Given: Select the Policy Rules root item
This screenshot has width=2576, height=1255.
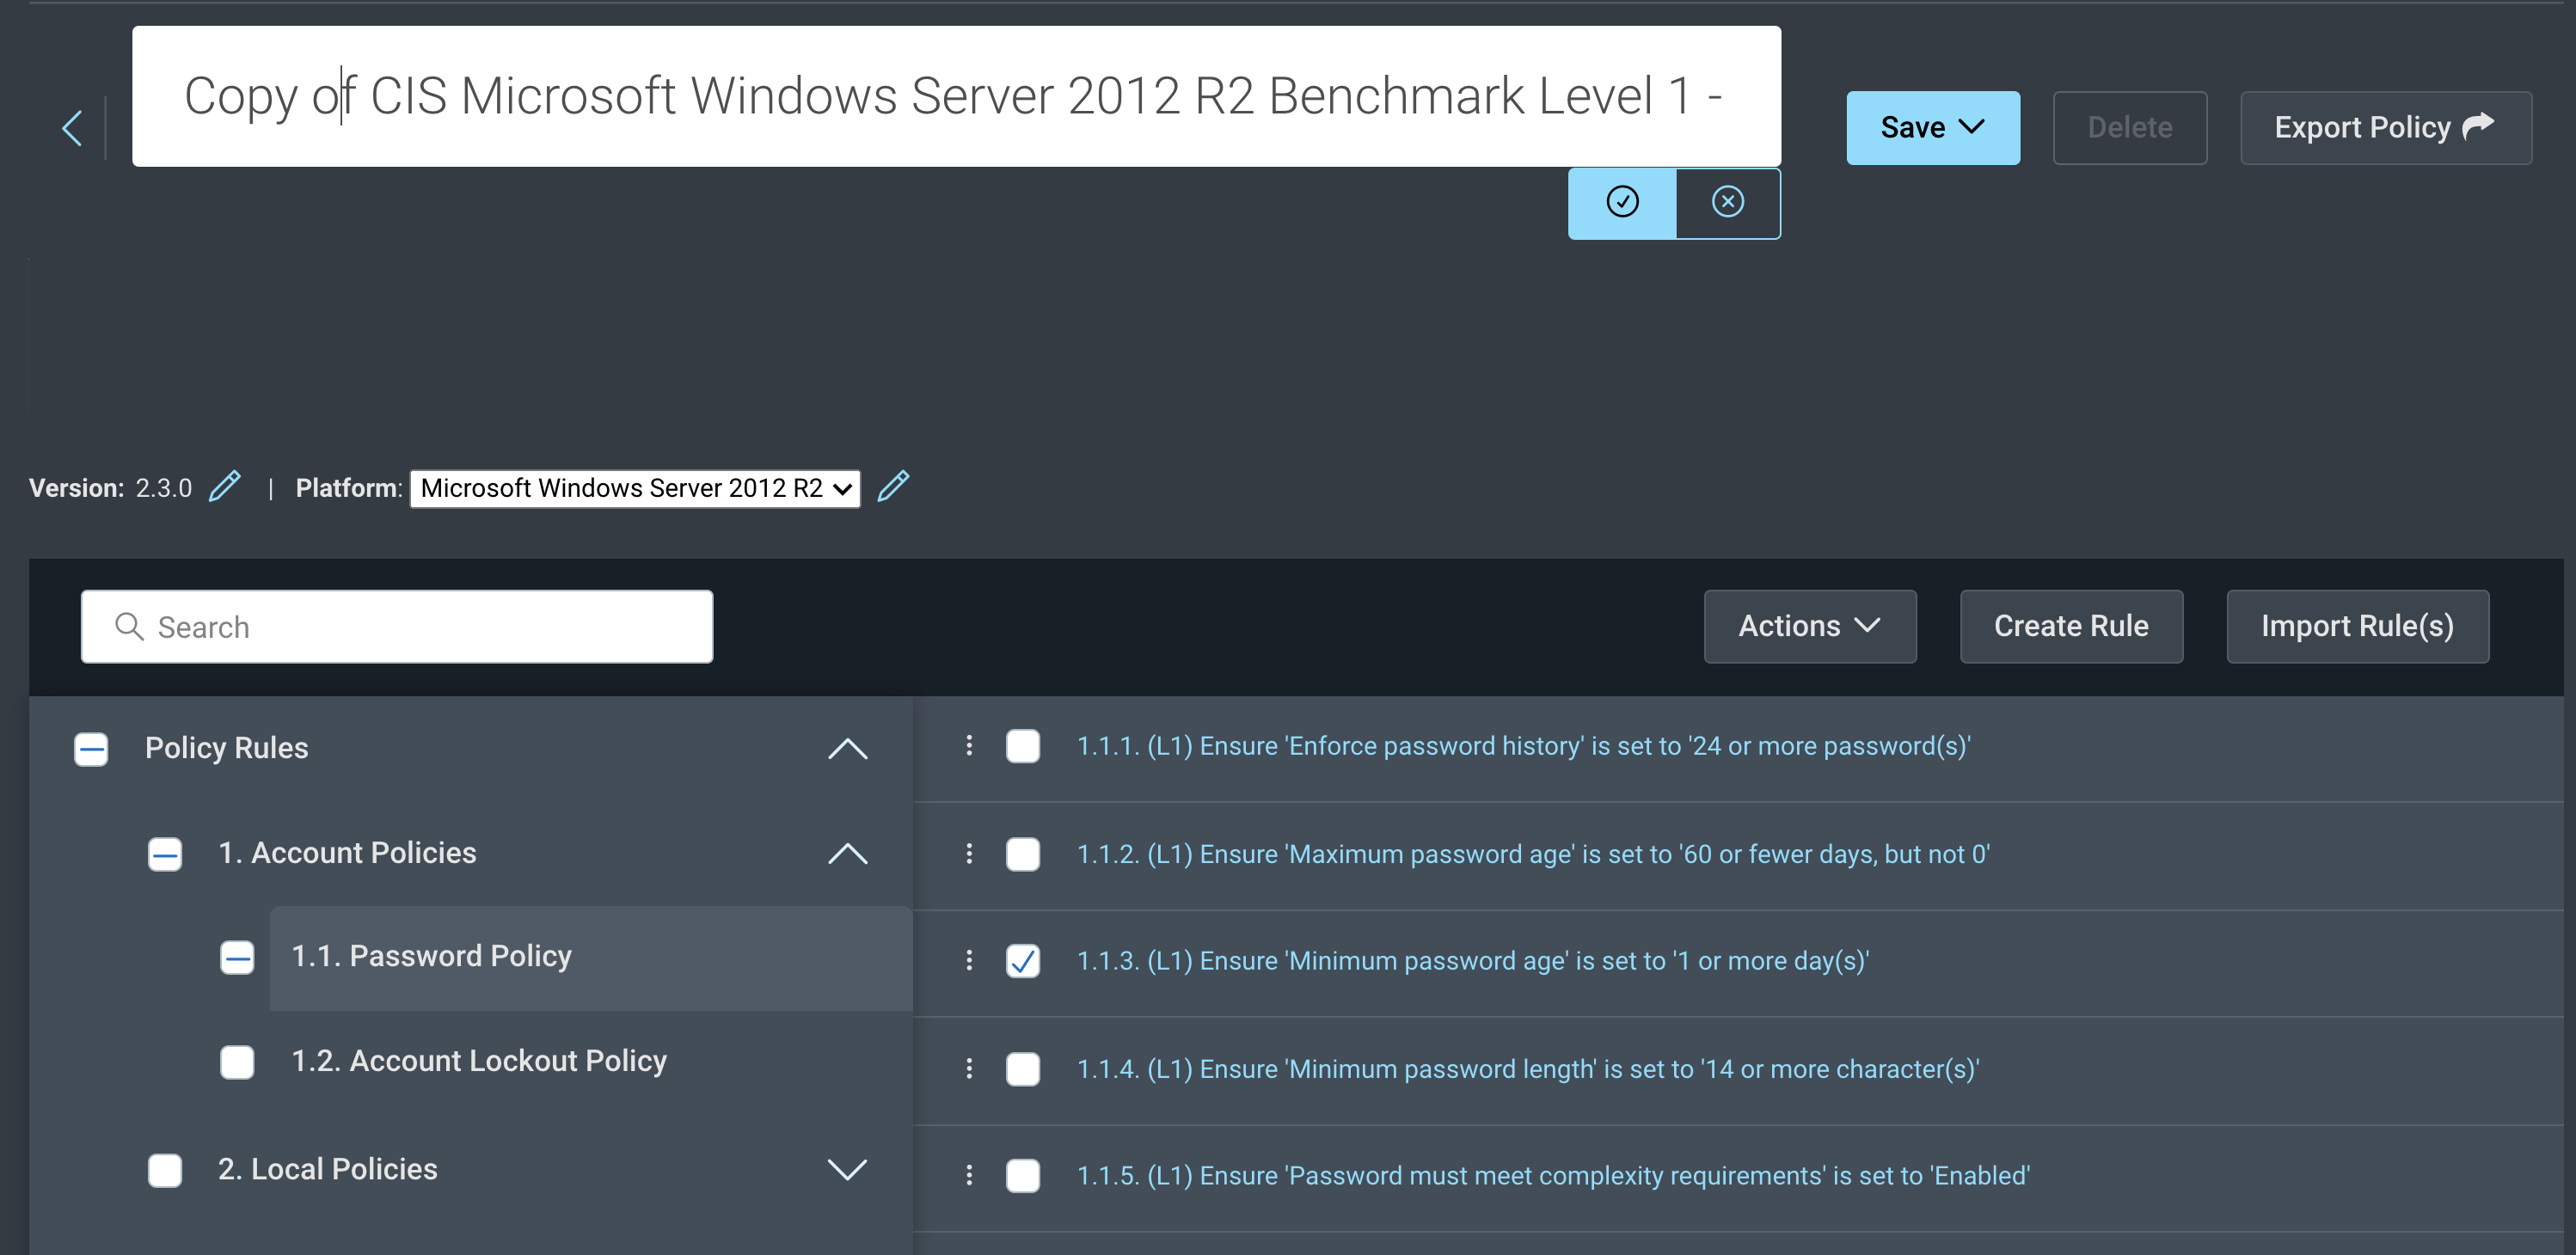Looking at the screenshot, I should pyautogui.click(x=226, y=748).
